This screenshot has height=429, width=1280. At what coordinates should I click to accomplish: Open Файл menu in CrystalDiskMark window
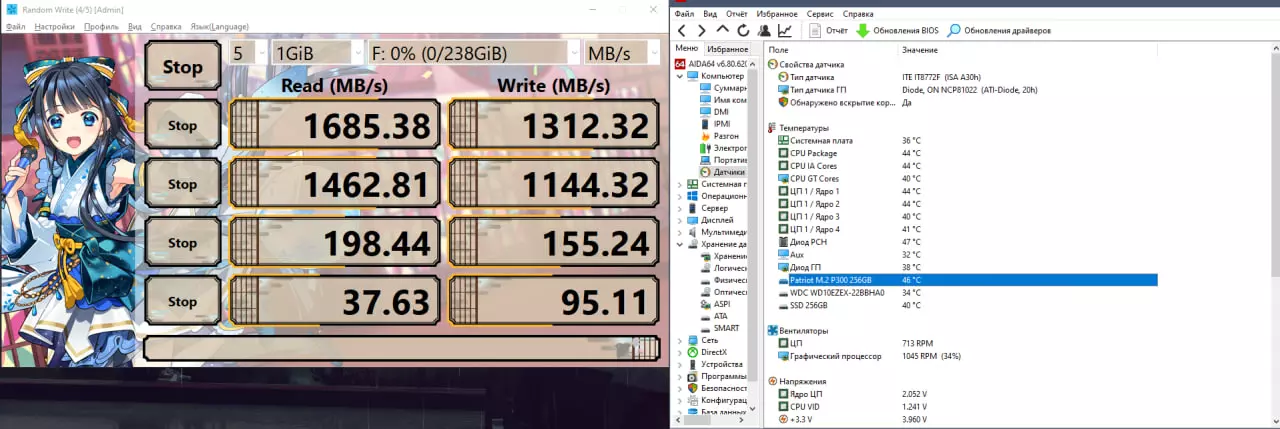(x=14, y=27)
